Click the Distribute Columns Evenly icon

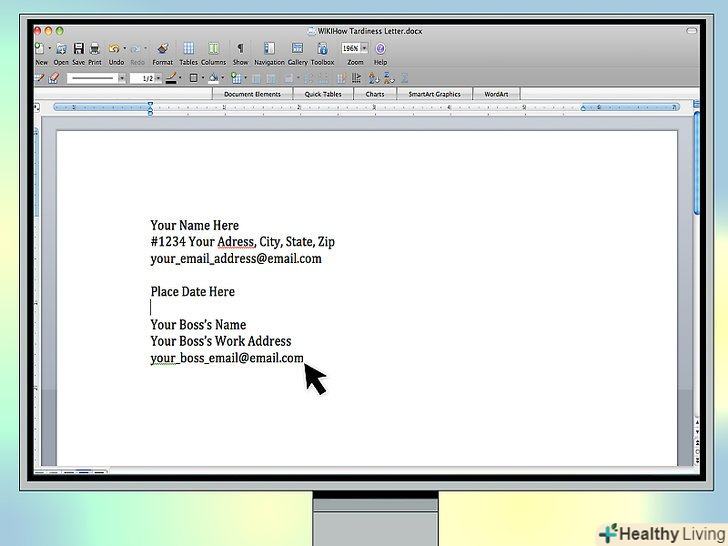point(323,78)
